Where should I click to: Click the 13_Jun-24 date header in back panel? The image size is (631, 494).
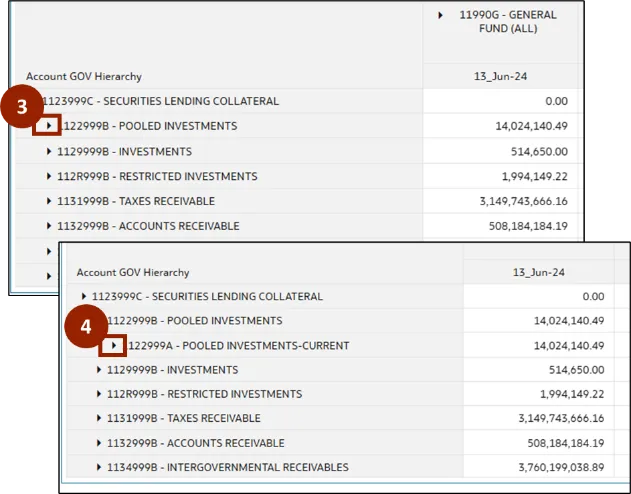pyautogui.click(x=503, y=76)
